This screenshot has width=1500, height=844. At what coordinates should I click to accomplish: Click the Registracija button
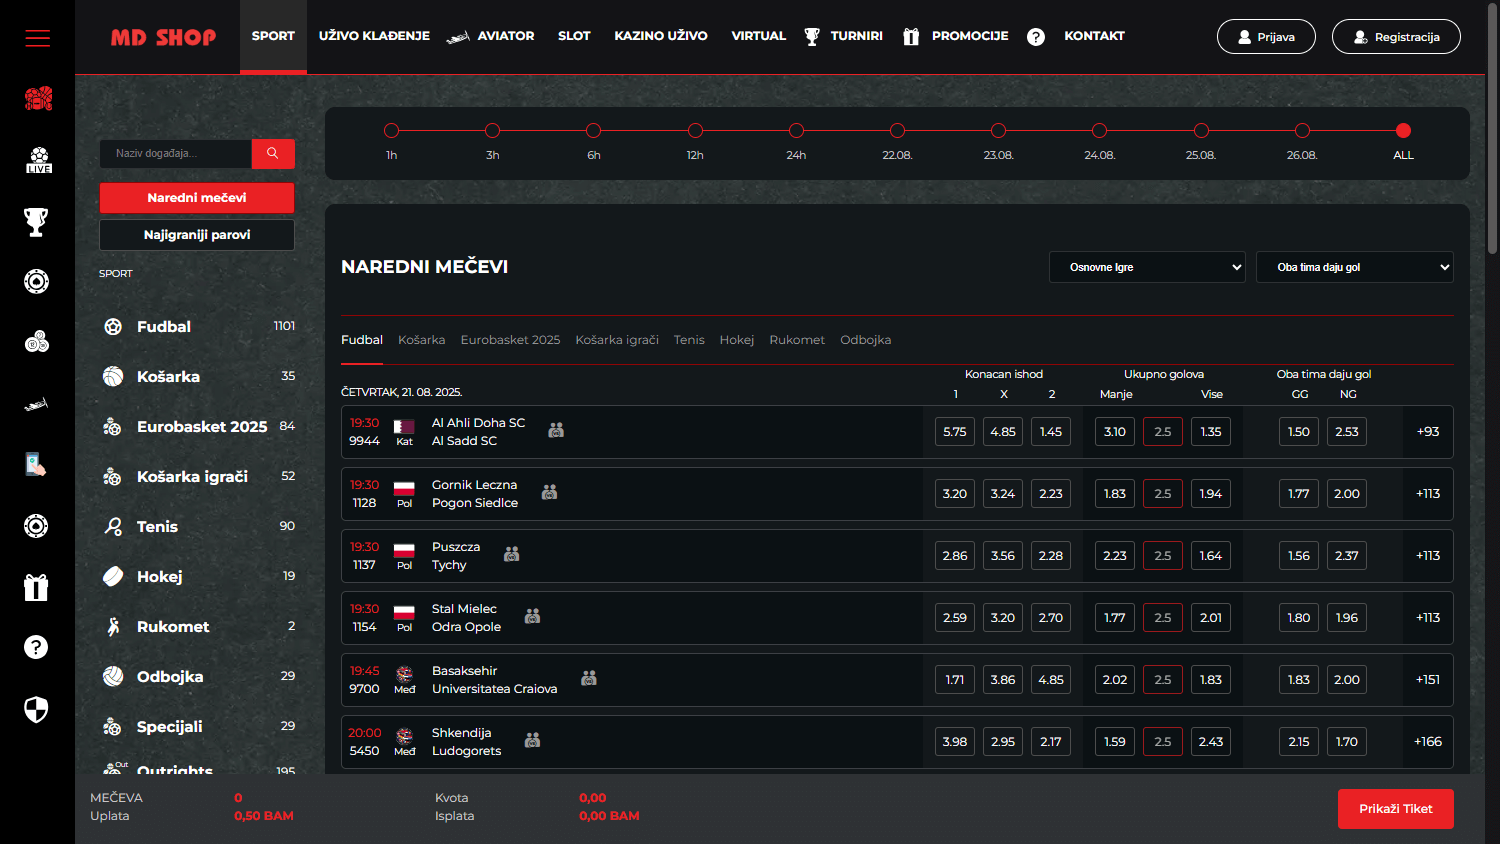point(1396,37)
